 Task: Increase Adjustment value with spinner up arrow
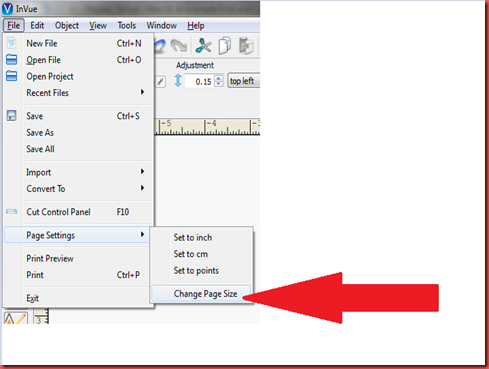click(219, 78)
